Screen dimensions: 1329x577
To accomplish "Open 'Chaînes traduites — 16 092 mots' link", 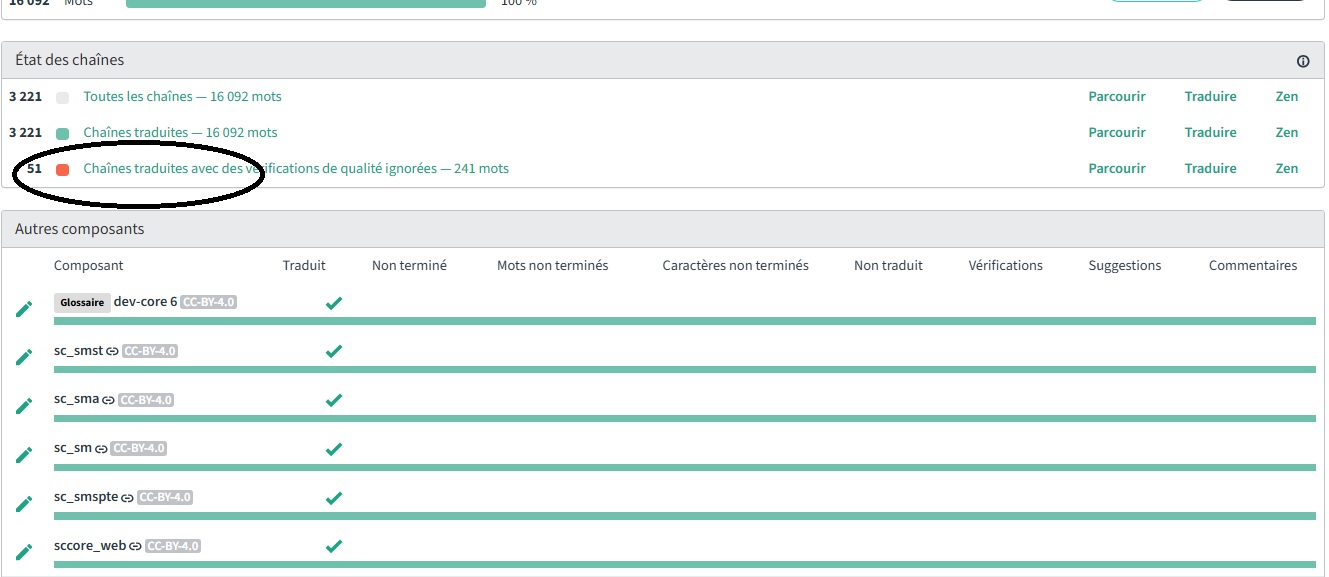I will coord(180,133).
